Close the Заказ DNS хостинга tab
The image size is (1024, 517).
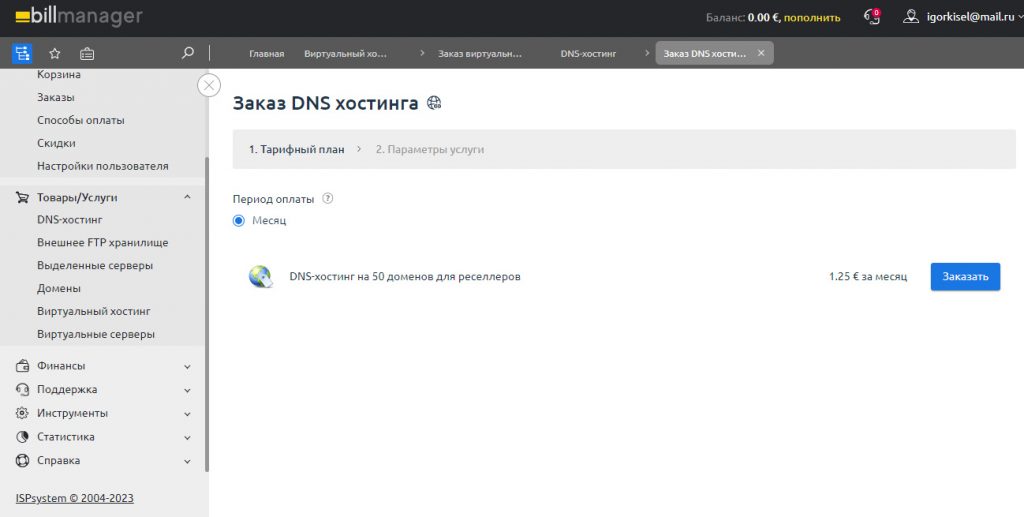coord(761,53)
